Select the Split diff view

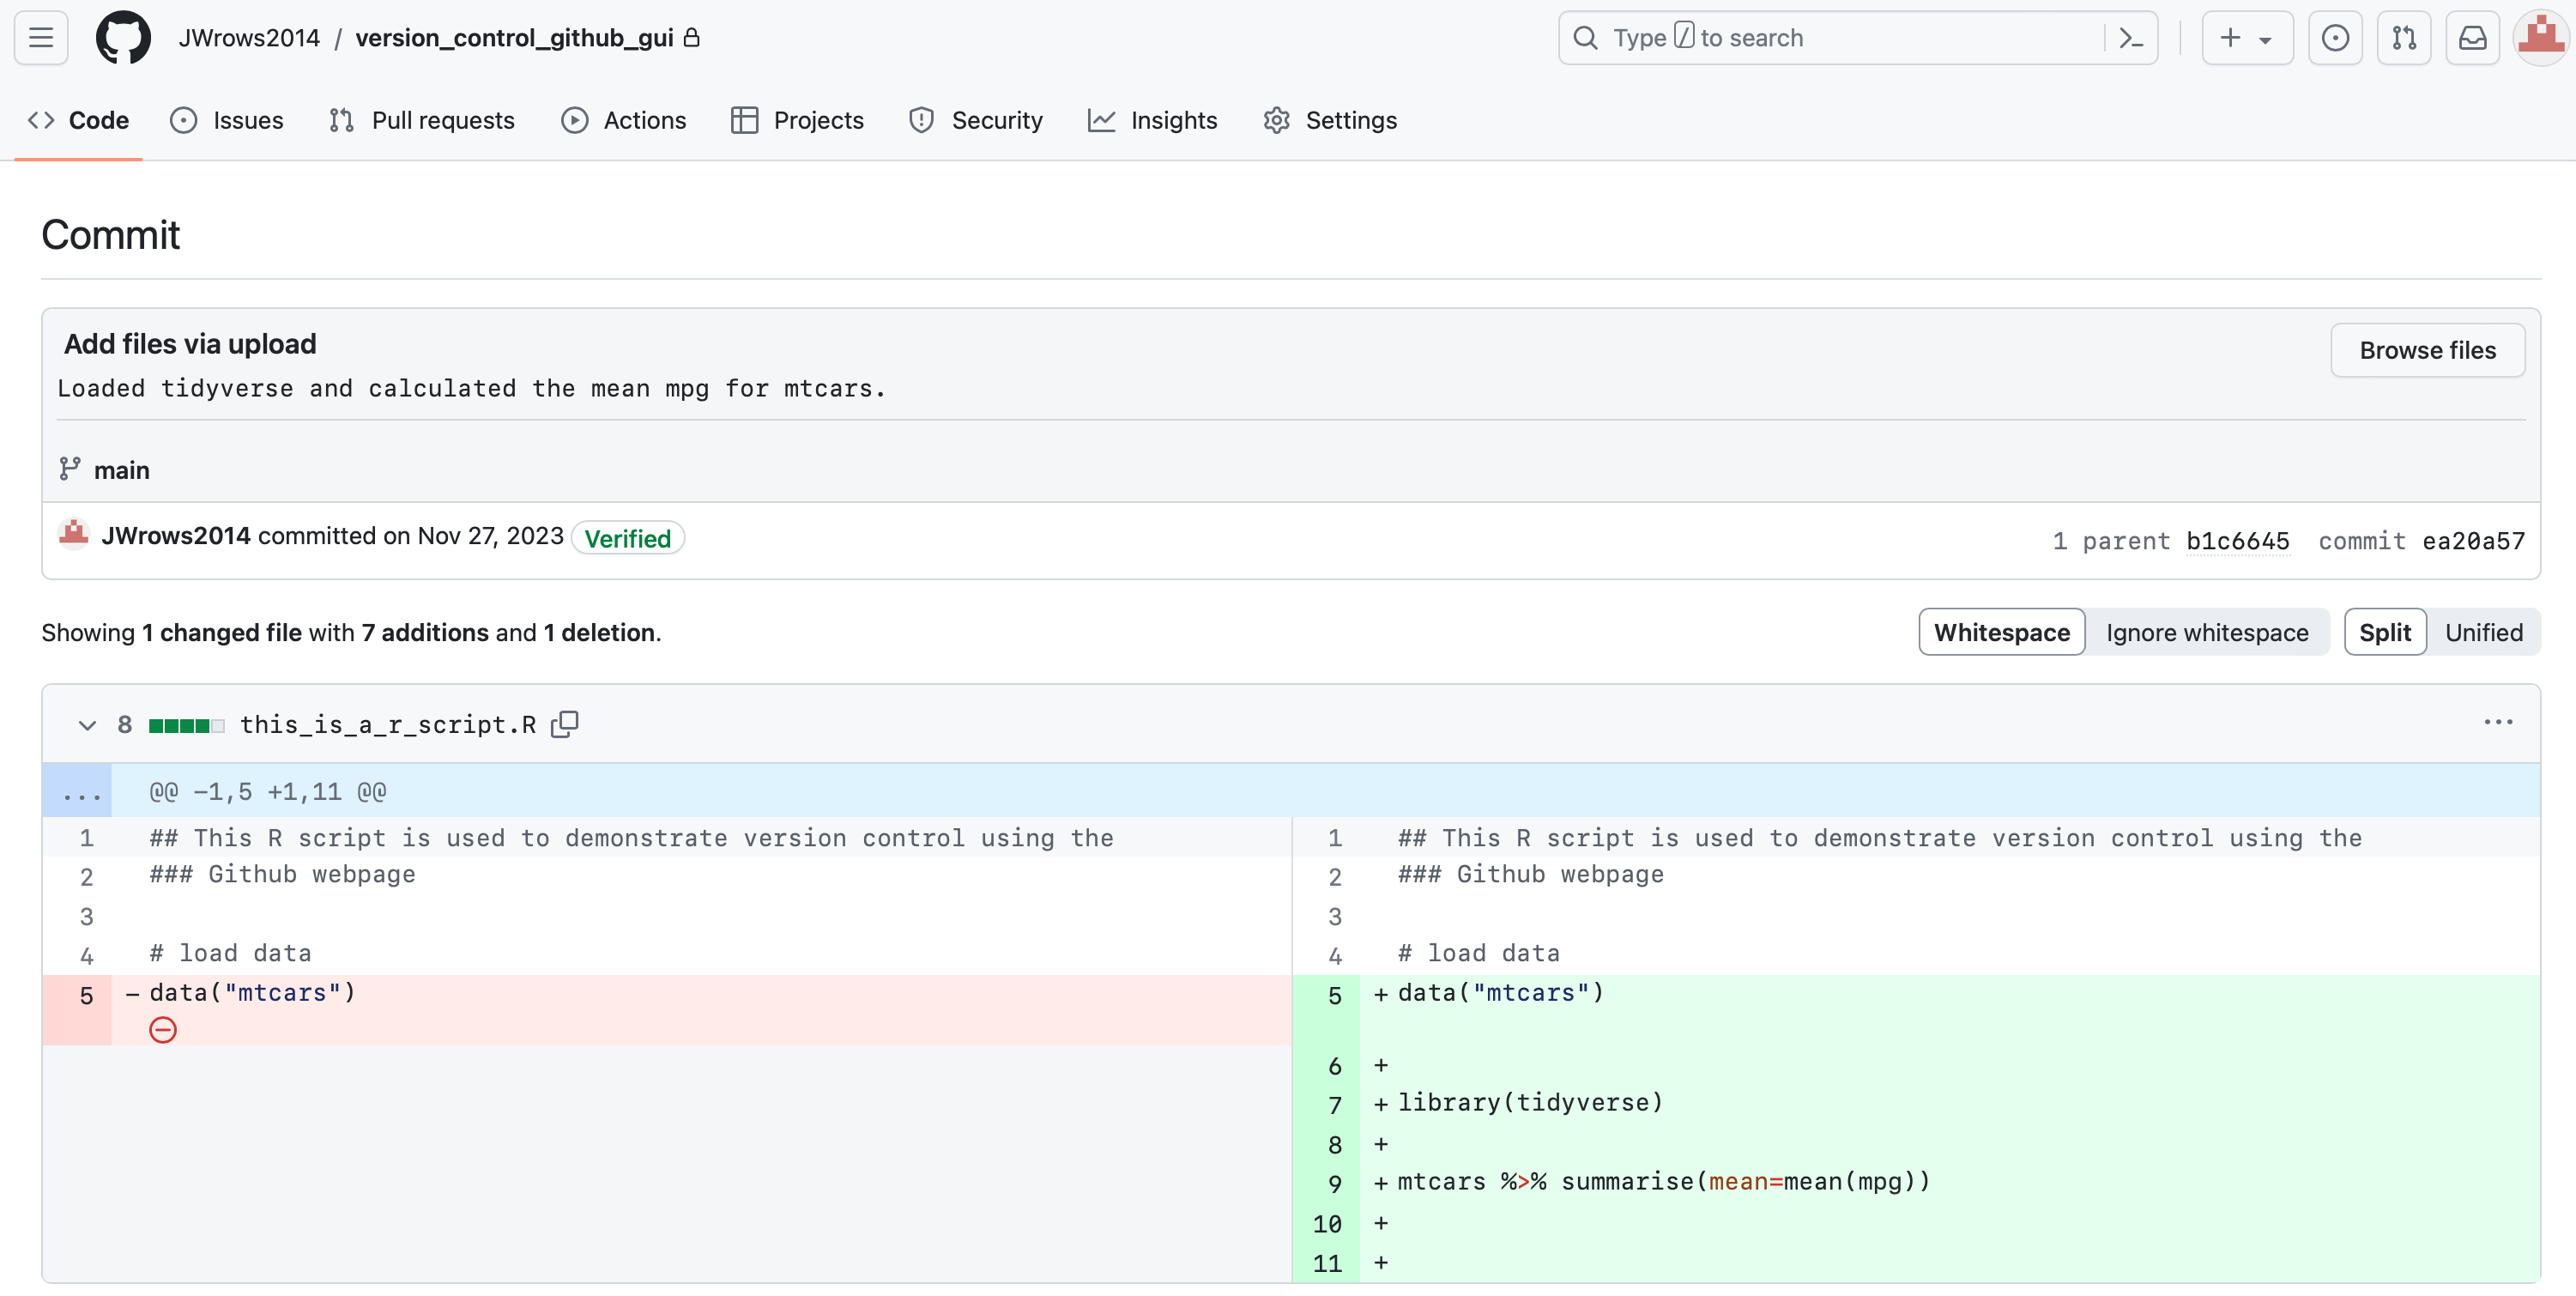[x=2384, y=632]
